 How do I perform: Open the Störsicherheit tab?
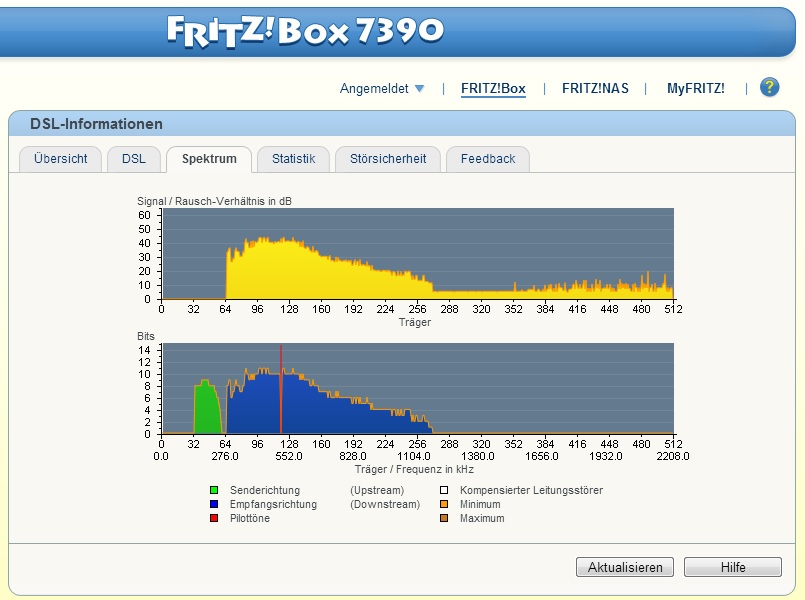[388, 159]
